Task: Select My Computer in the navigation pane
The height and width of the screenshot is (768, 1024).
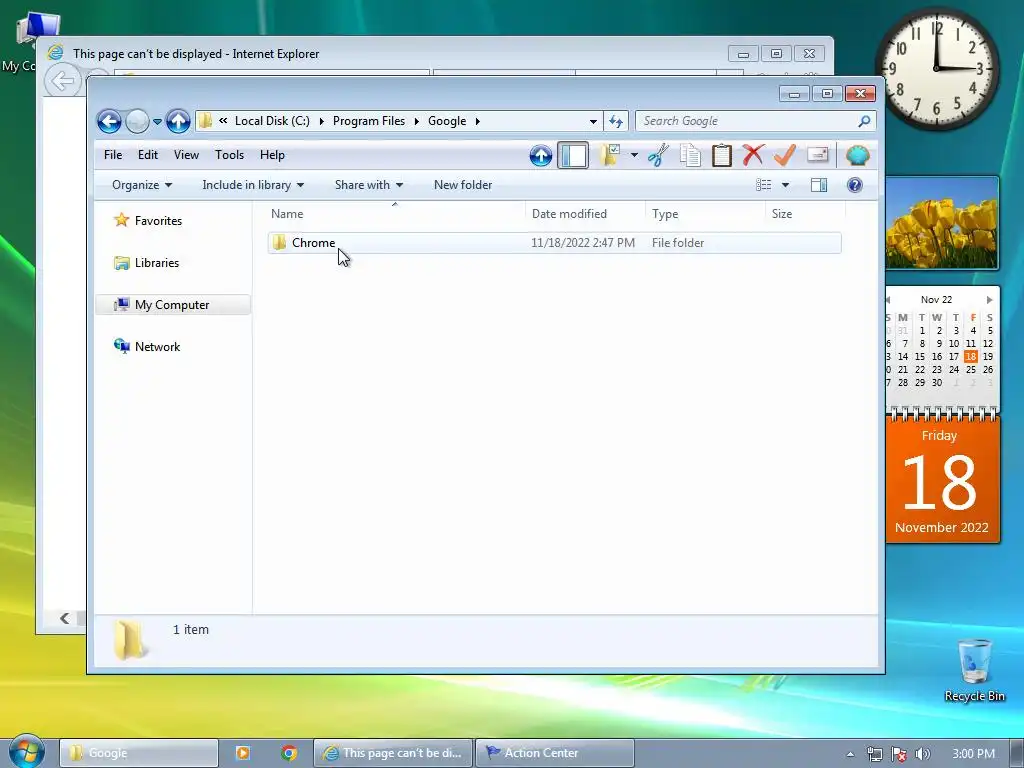Action: point(173,305)
